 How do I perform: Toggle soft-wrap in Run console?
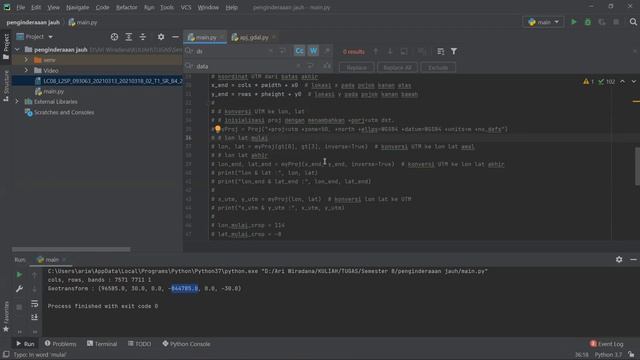click(x=34, y=303)
